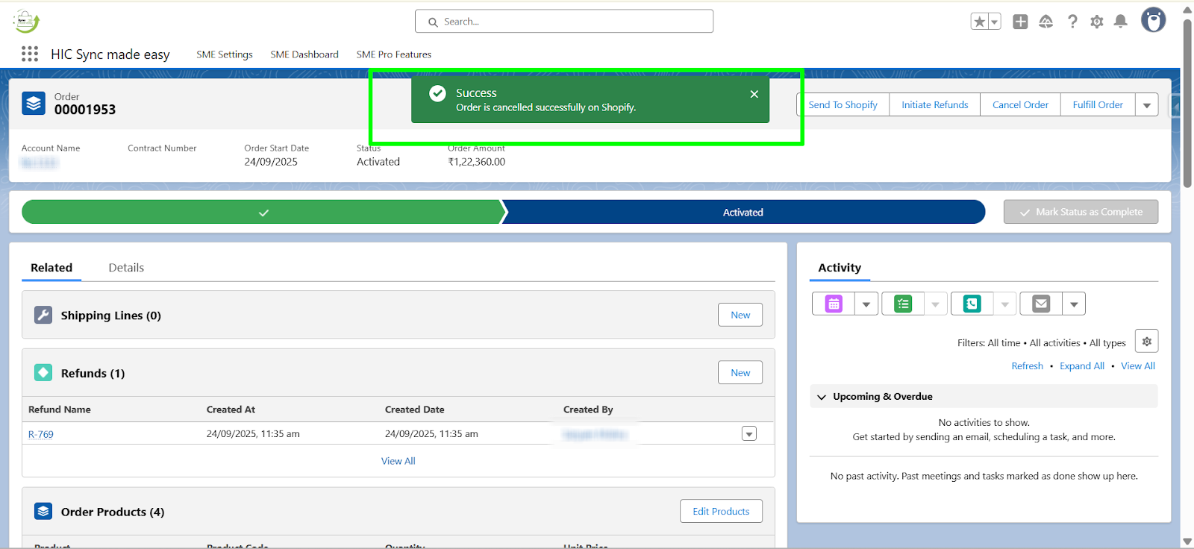The width and height of the screenshot is (1194, 549).
Task: Open the SME Dashboard tab
Action: (304, 55)
